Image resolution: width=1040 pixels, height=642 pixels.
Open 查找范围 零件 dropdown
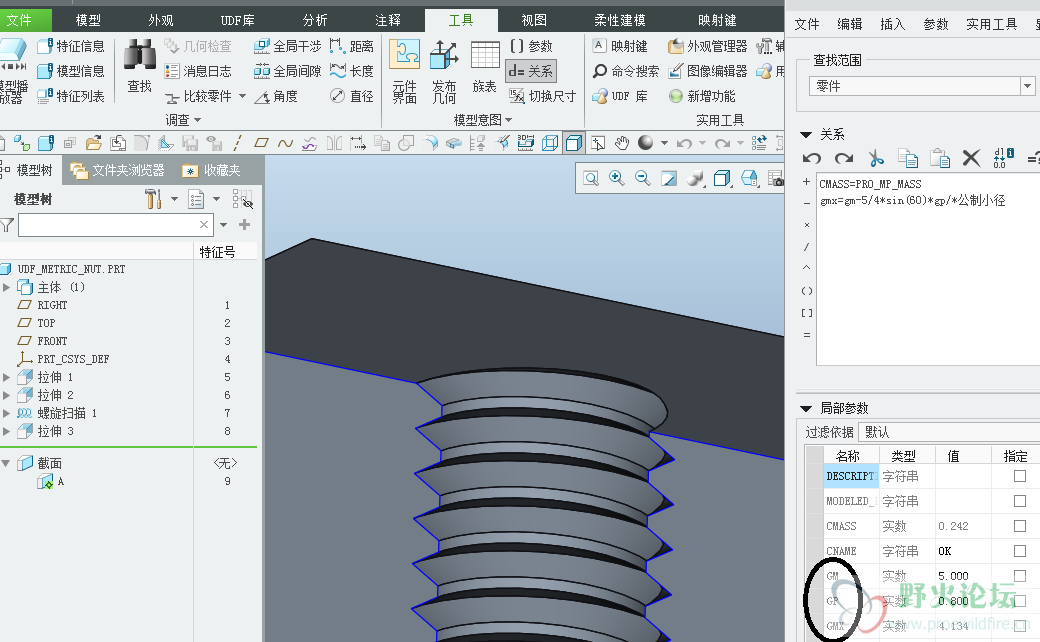1027,86
